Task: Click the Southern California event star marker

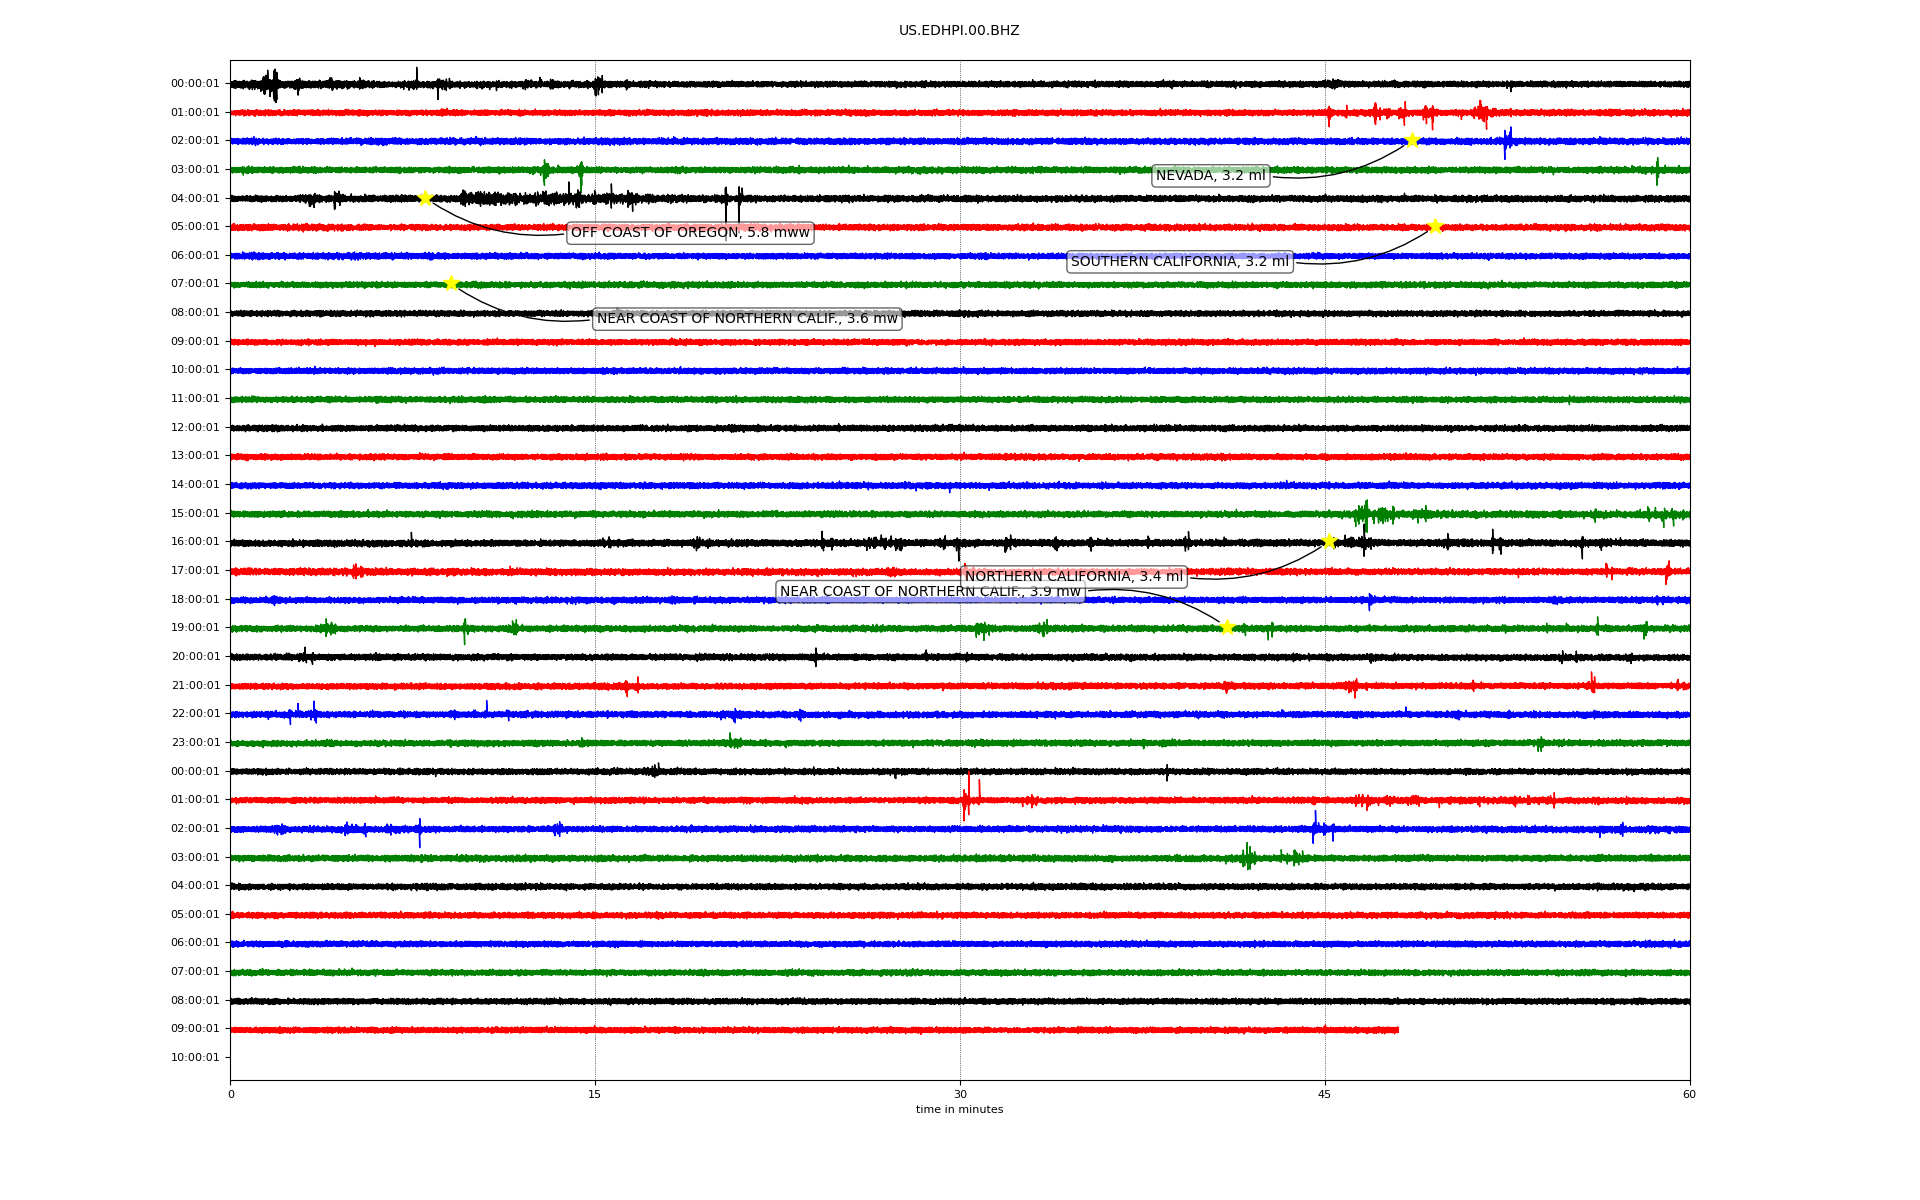Action: coord(1435,227)
